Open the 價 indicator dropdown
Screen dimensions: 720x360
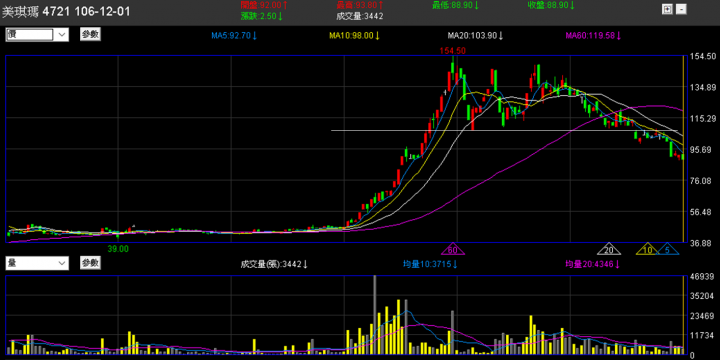pos(37,35)
